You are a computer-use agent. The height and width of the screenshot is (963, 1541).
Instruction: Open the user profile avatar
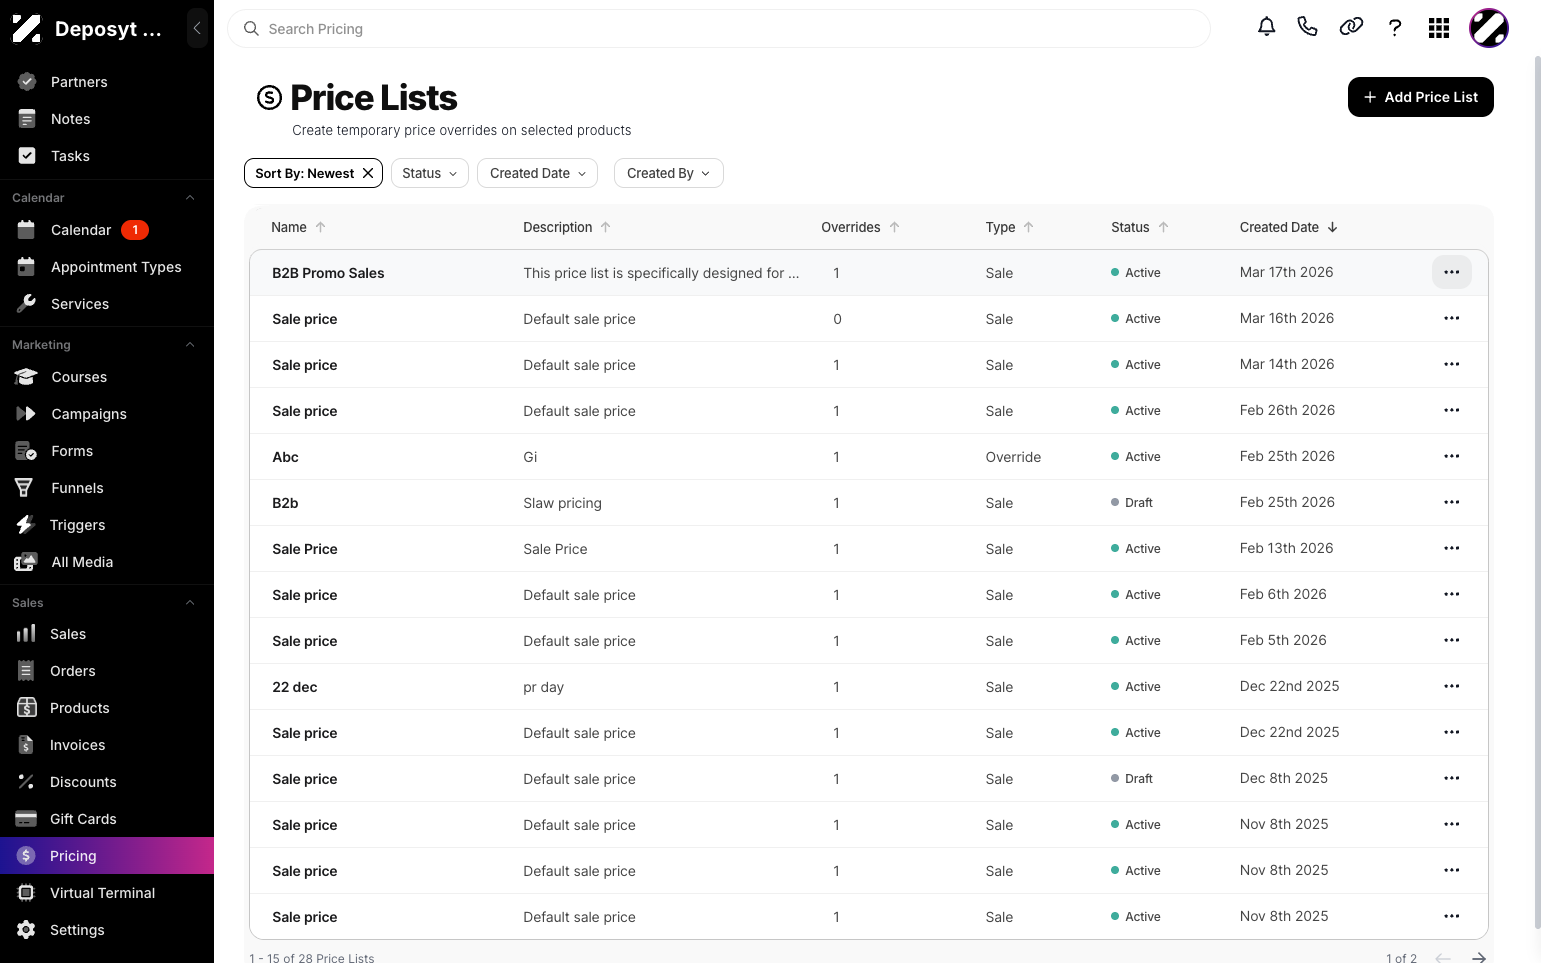click(1489, 28)
